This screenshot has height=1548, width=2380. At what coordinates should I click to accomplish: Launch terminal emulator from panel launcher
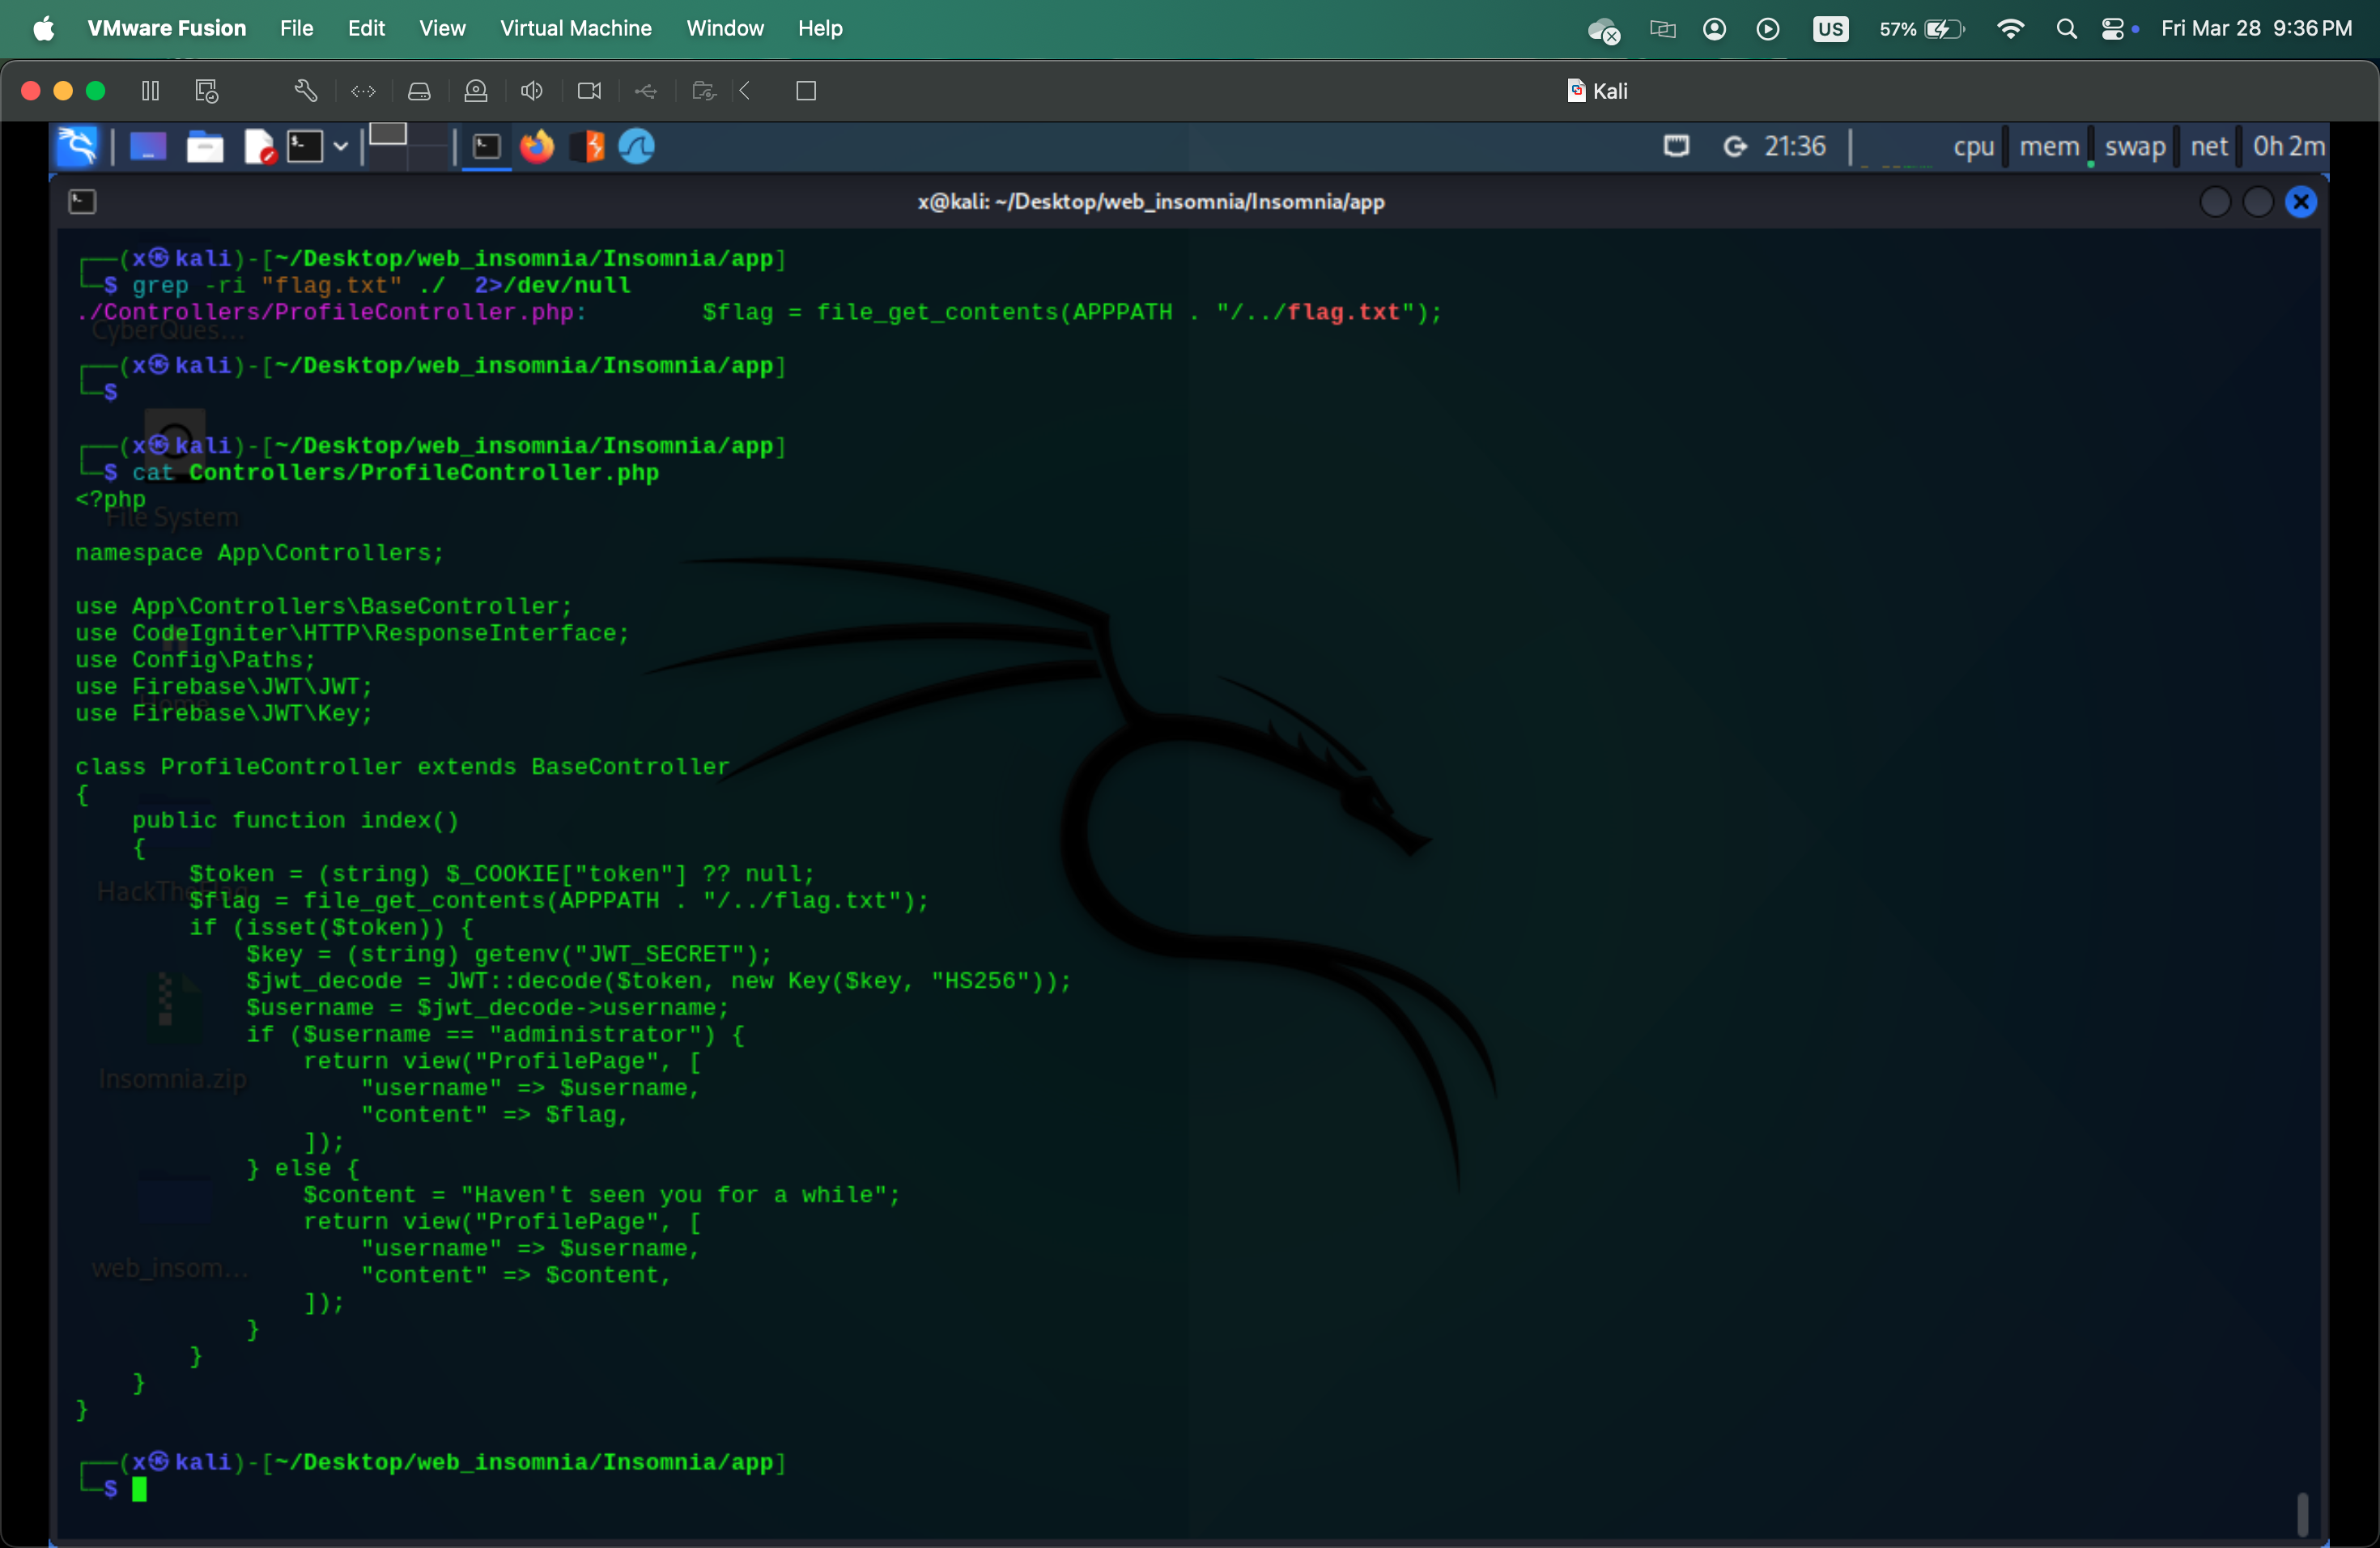point(305,146)
